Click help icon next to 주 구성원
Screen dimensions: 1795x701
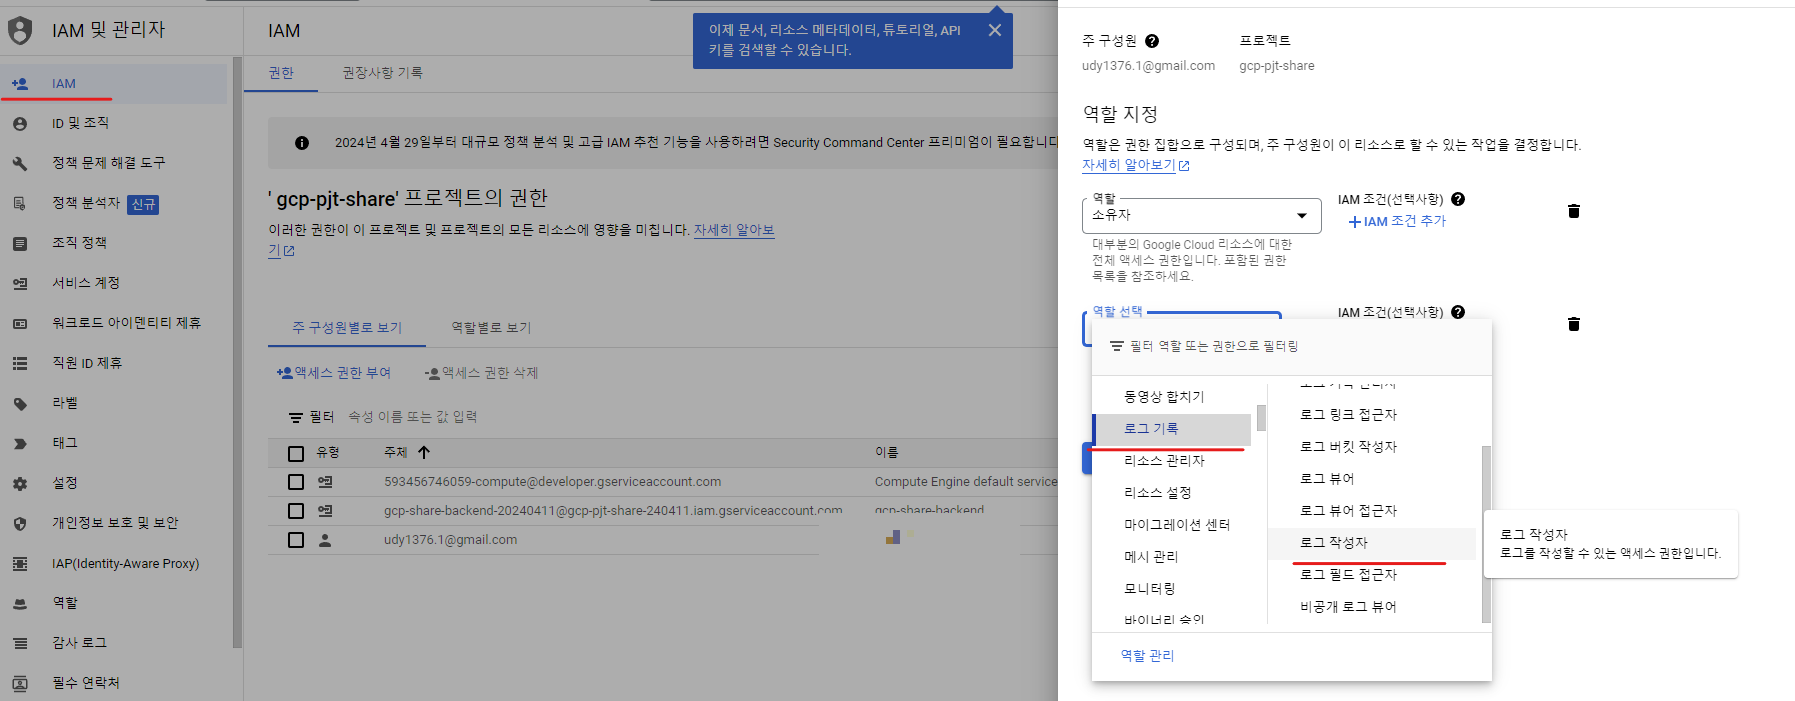(1152, 41)
